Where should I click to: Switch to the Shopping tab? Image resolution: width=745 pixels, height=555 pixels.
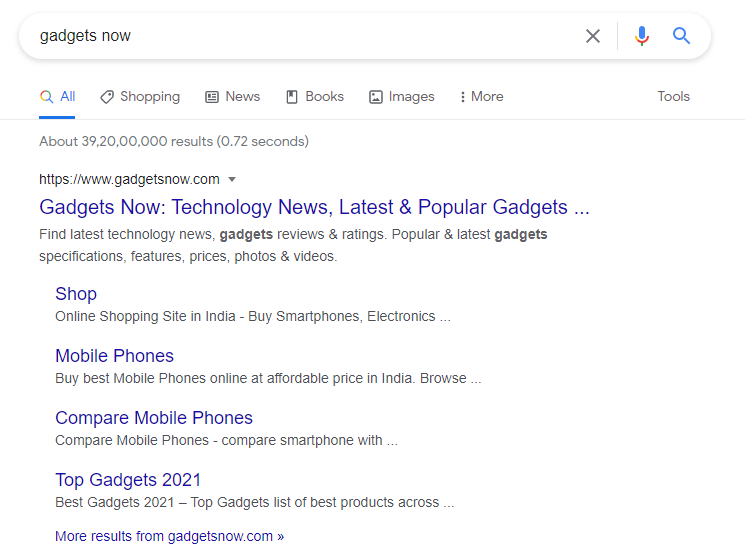coord(140,96)
